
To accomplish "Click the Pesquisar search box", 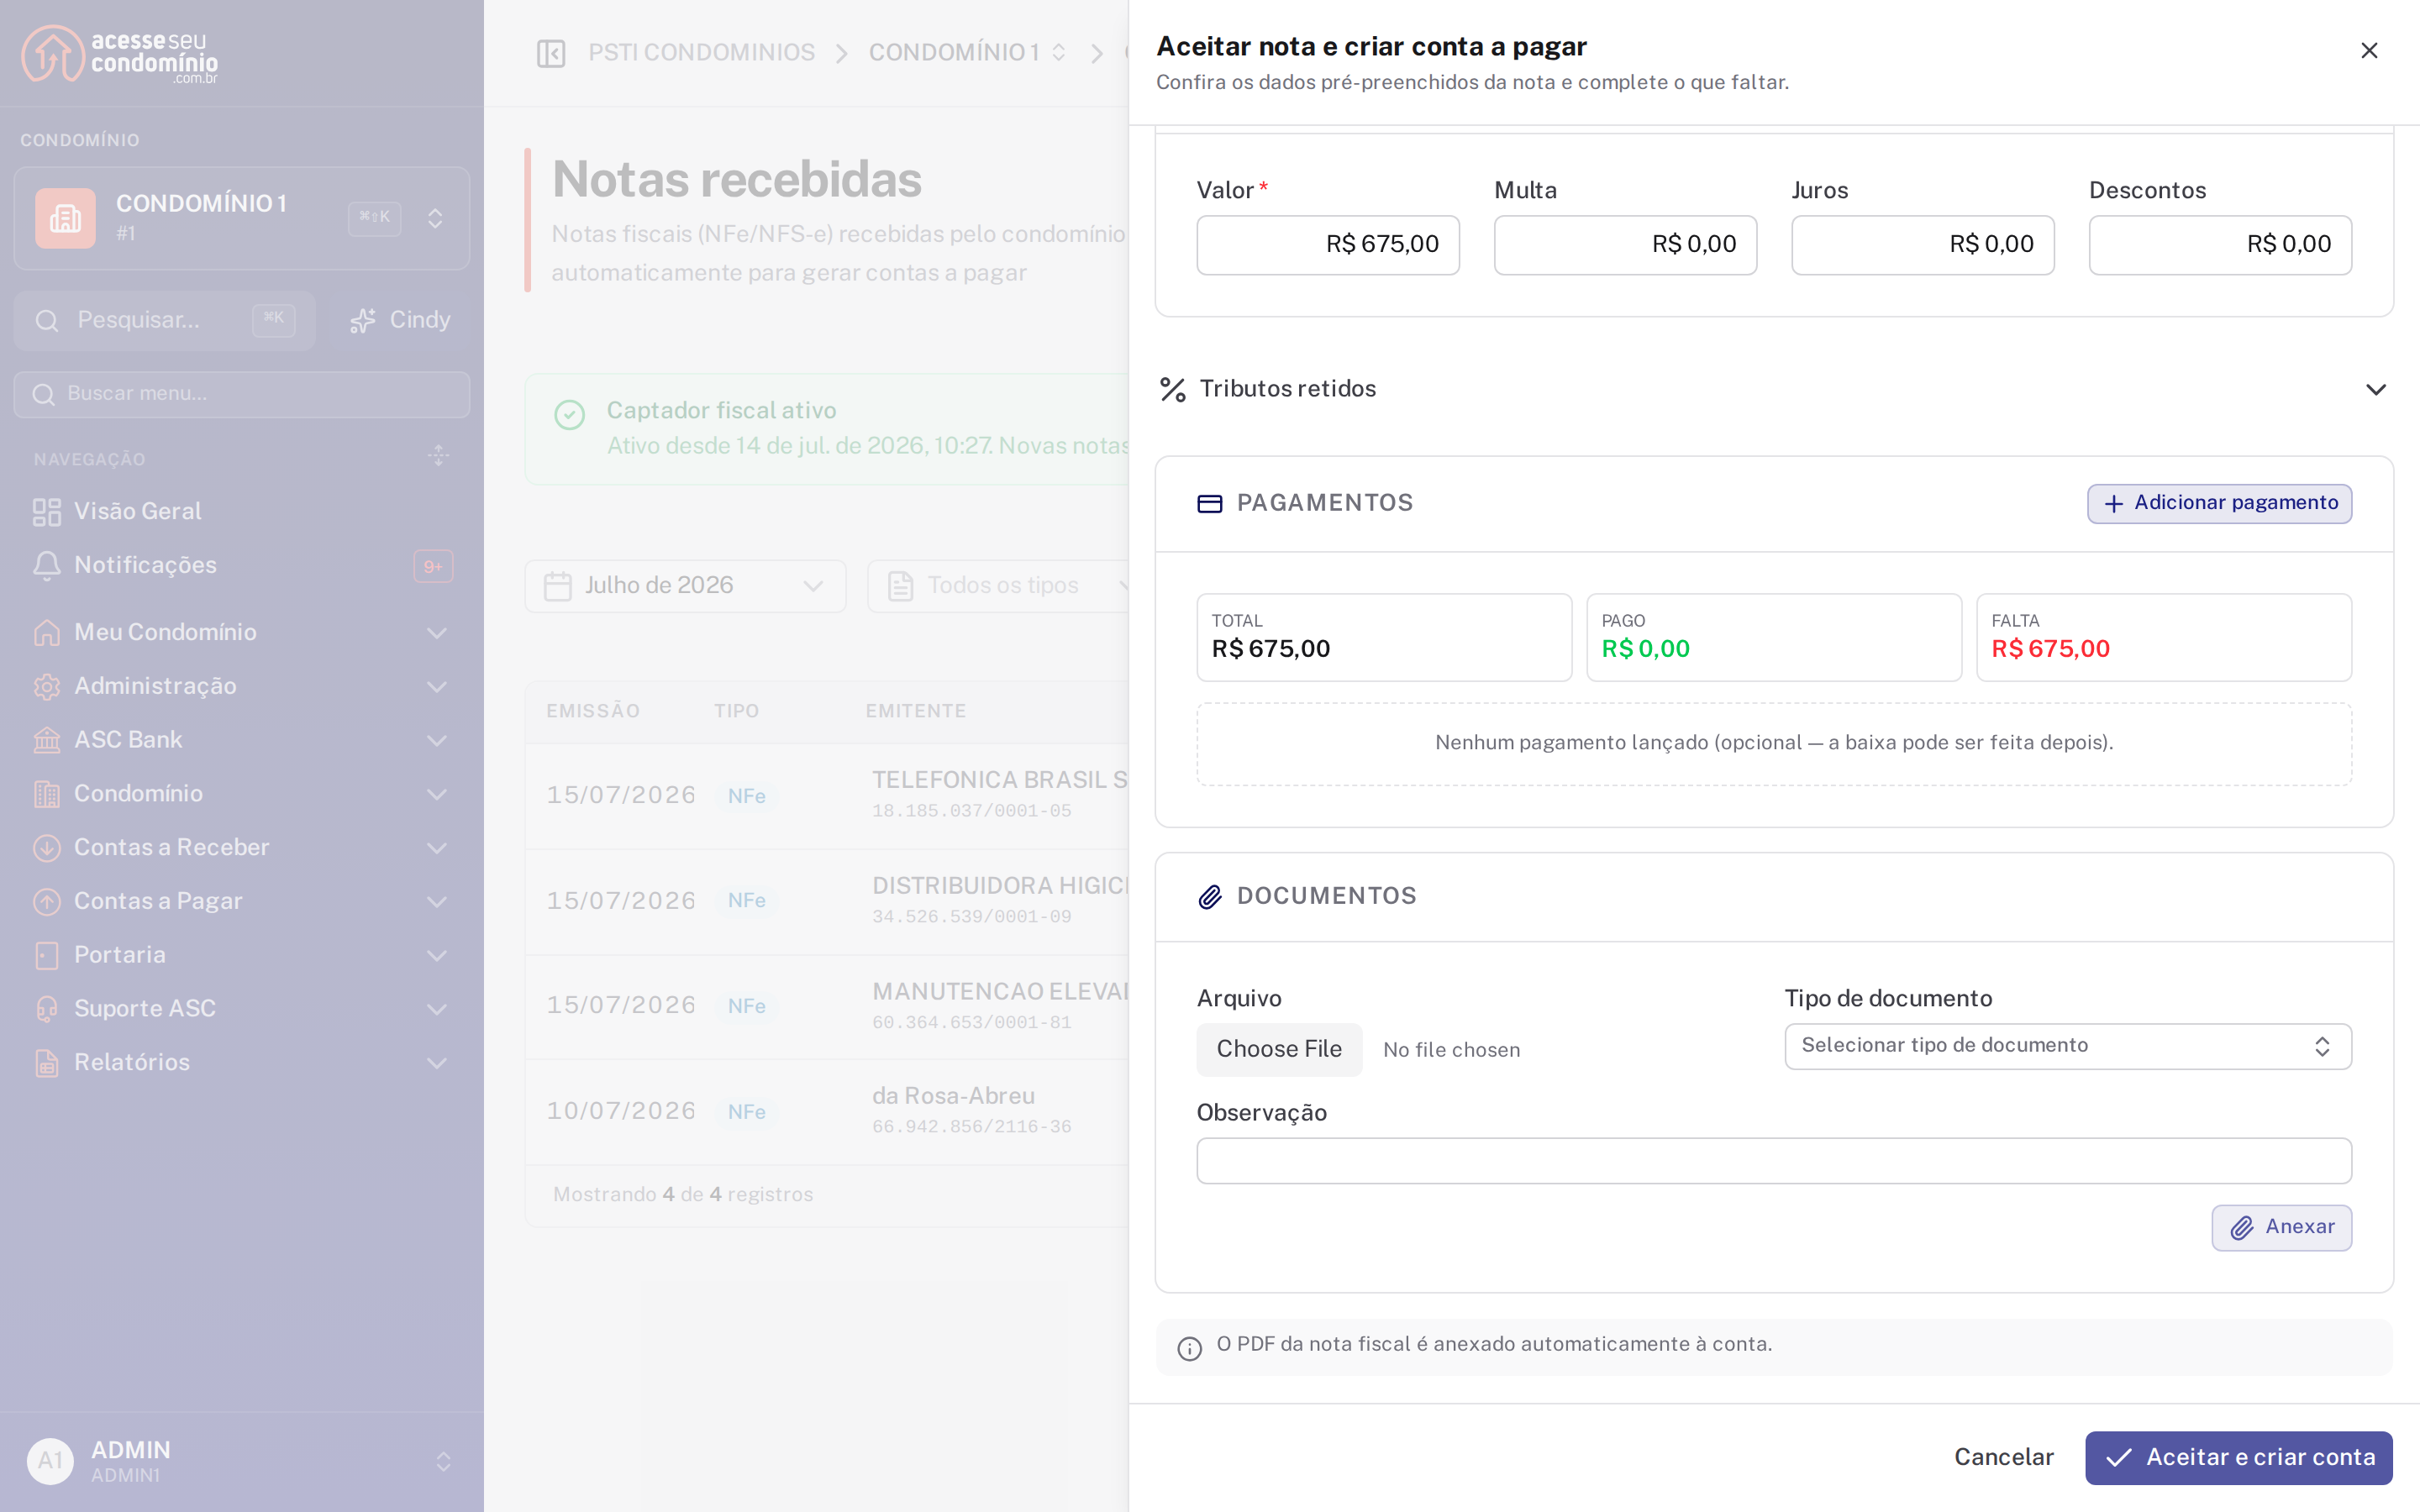I will click(x=164, y=320).
